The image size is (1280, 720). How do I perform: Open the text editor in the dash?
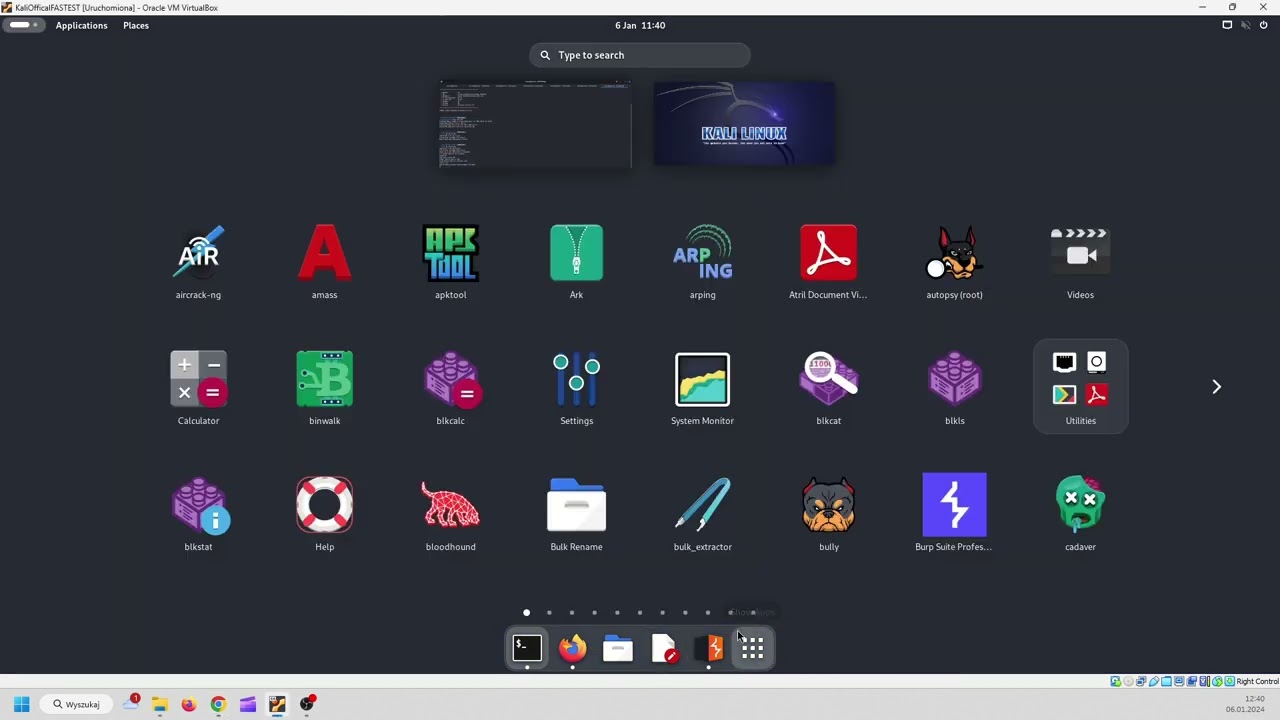coord(664,649)
